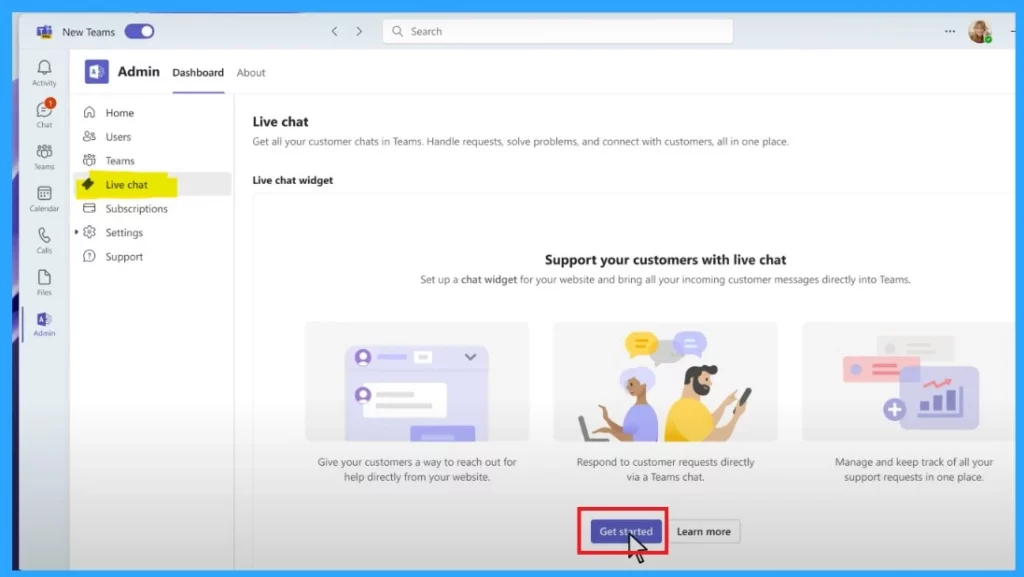Open the Teams section in the app rail
1024x577 pixels.
pos(44,157)
